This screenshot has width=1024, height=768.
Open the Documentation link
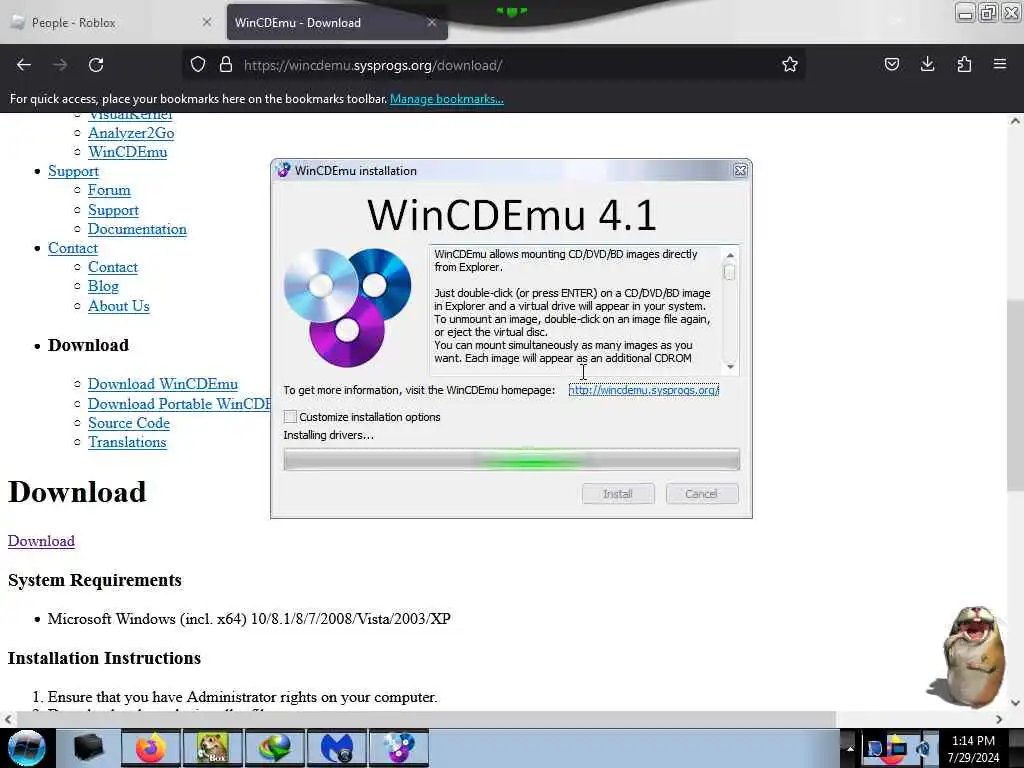[x=137, y=229]
